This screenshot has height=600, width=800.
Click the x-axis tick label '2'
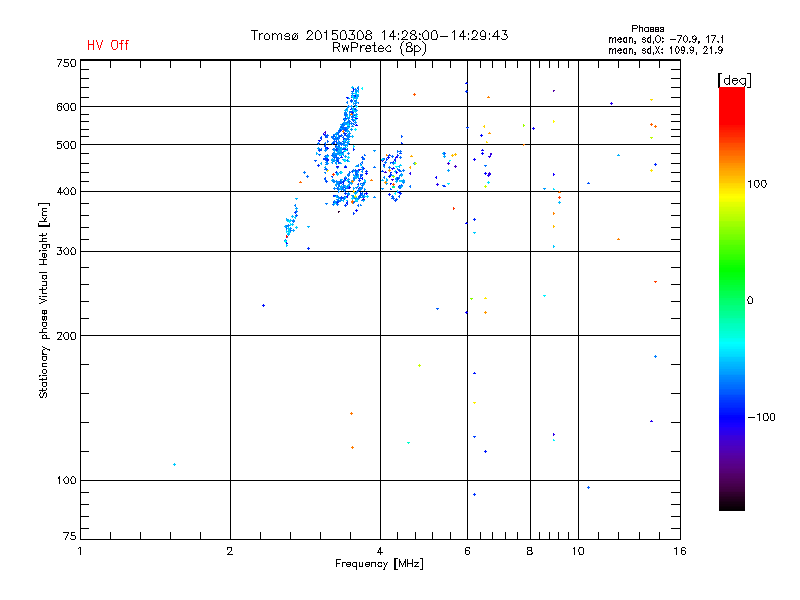coord(230,551)
